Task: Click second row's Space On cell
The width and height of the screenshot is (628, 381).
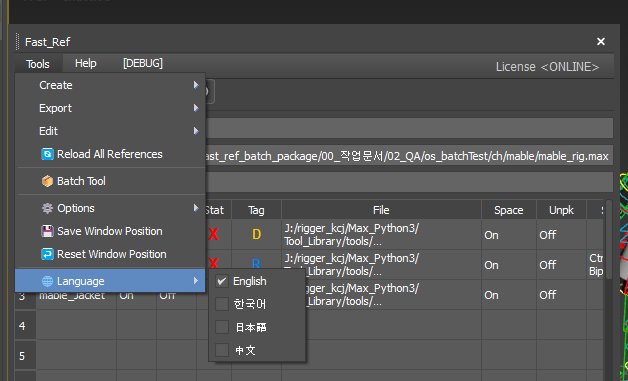Action: click(509, 265)
